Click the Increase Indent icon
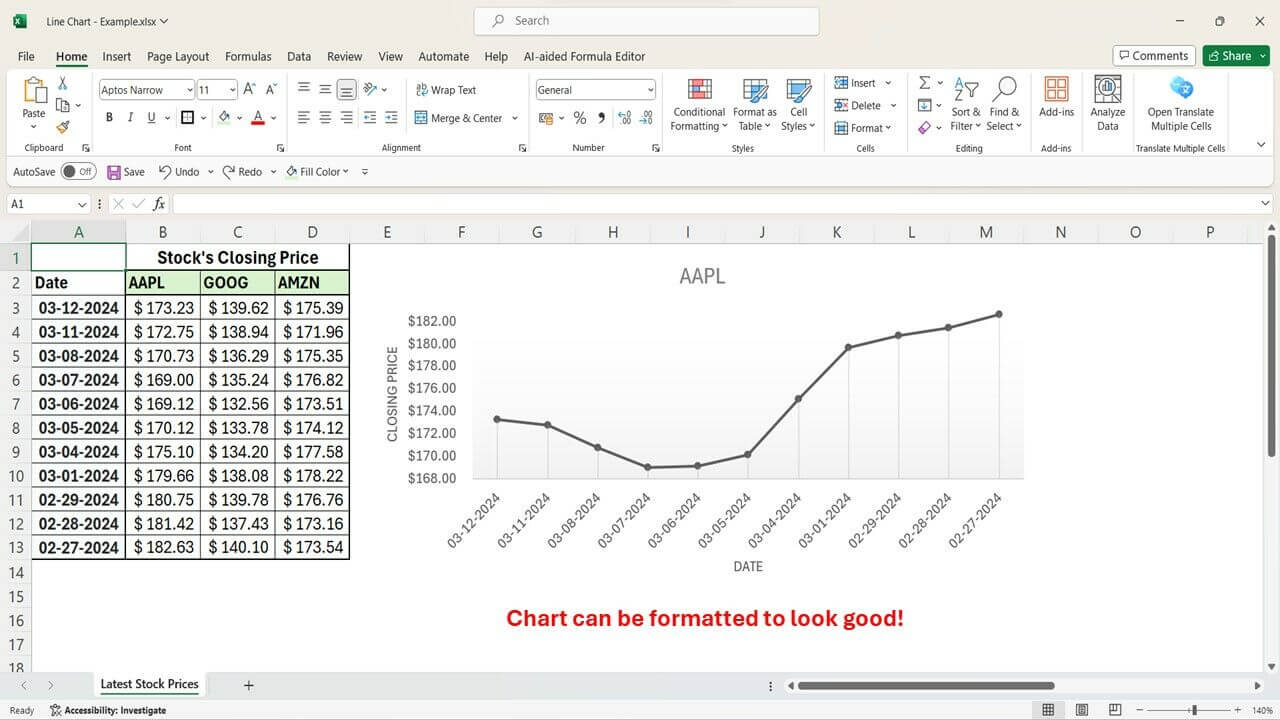The height and width of the screenshot is (720, 1280). pos(391,118)
